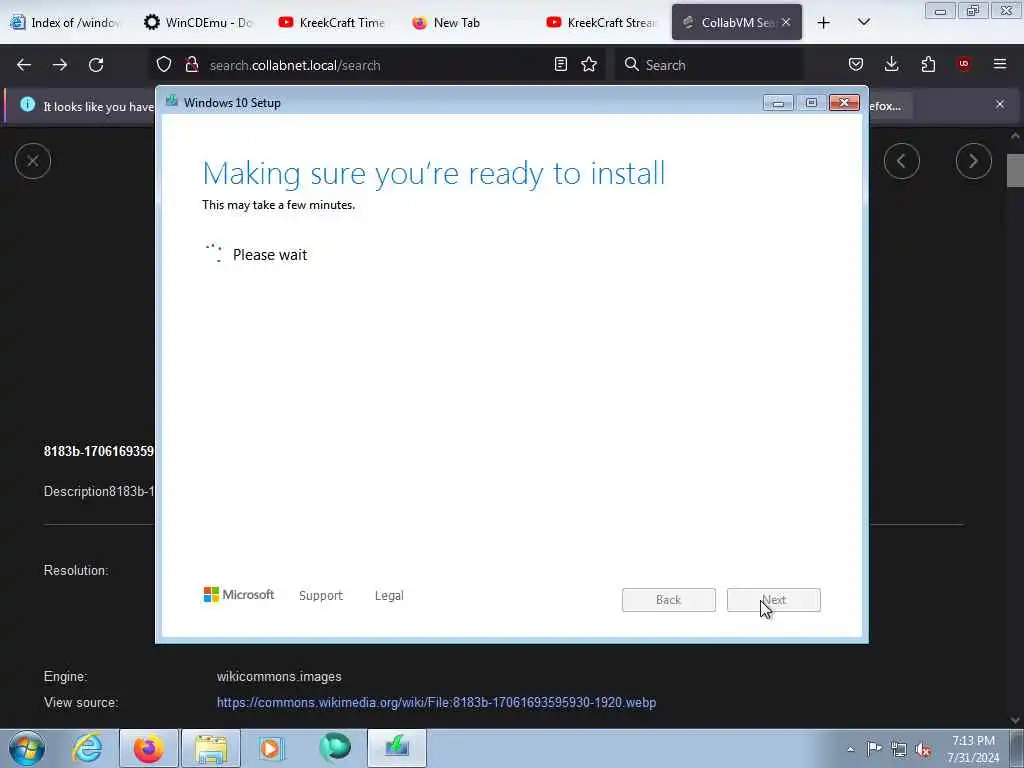Viewport: 1024px width, 768px height.
Task: Click the info icon in notification bar
Action: [x=27, y=104]
